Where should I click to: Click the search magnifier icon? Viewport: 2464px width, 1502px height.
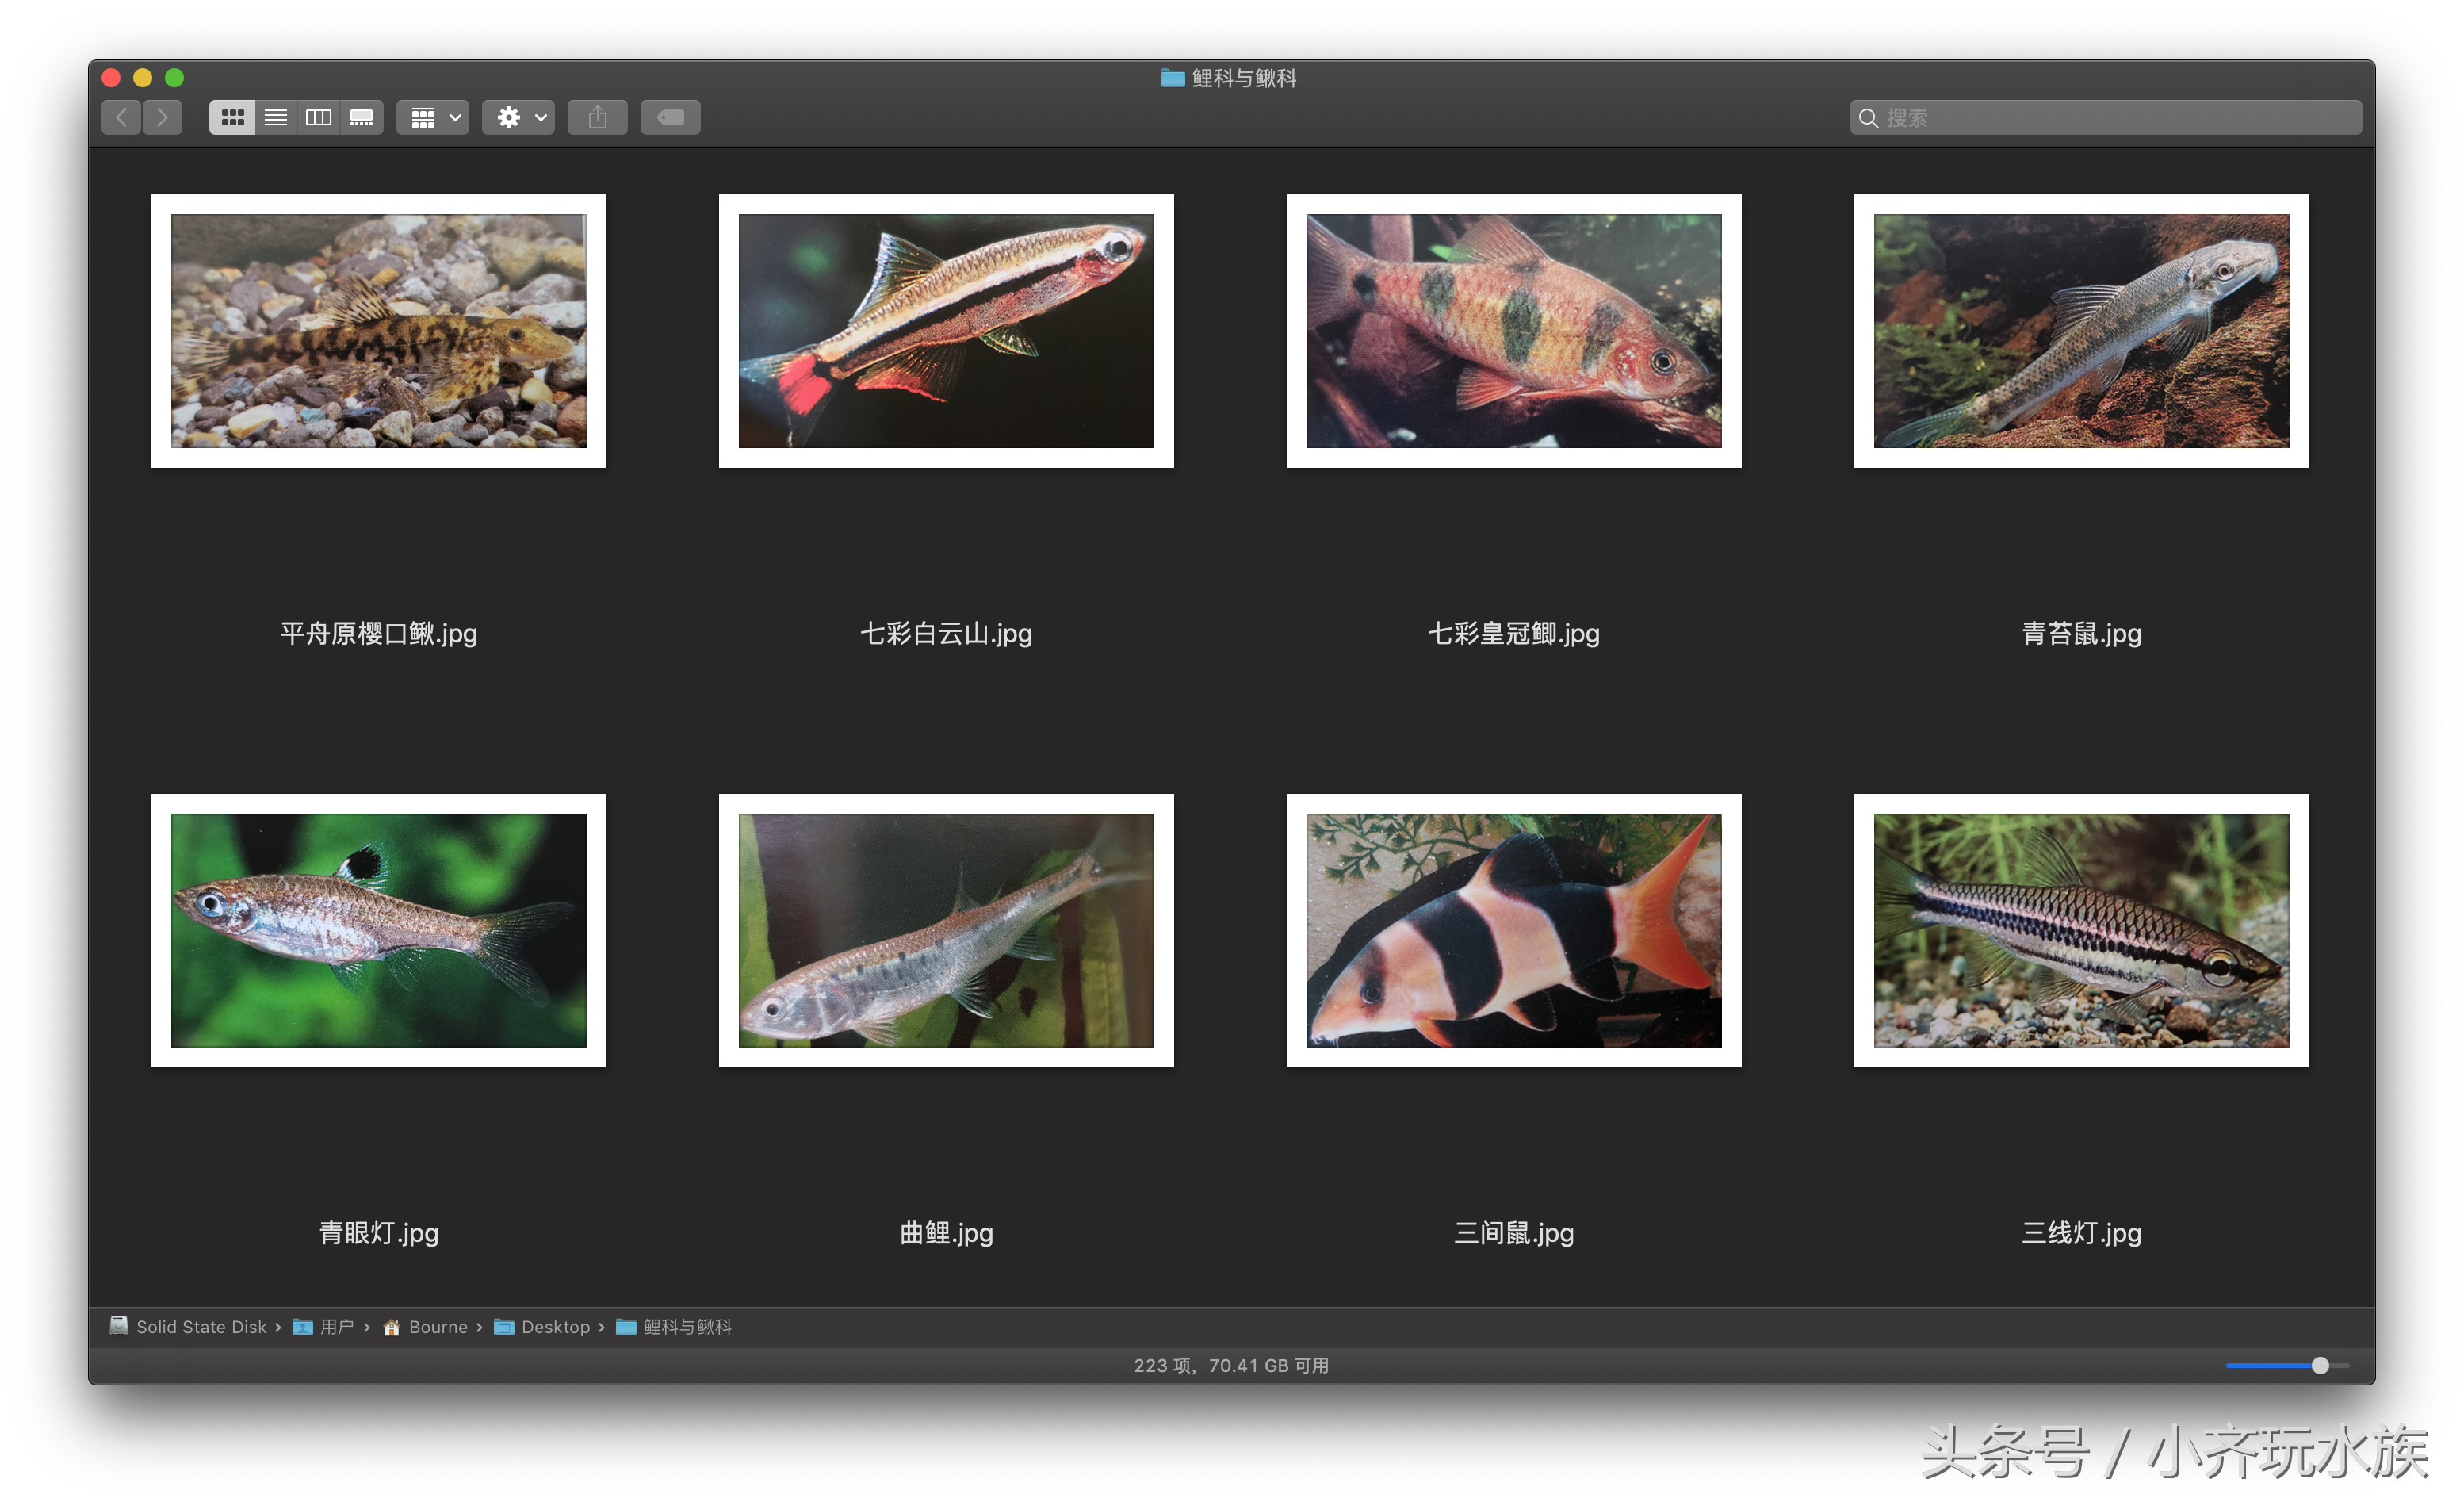pyautogui.click(x=1868, y=118)
